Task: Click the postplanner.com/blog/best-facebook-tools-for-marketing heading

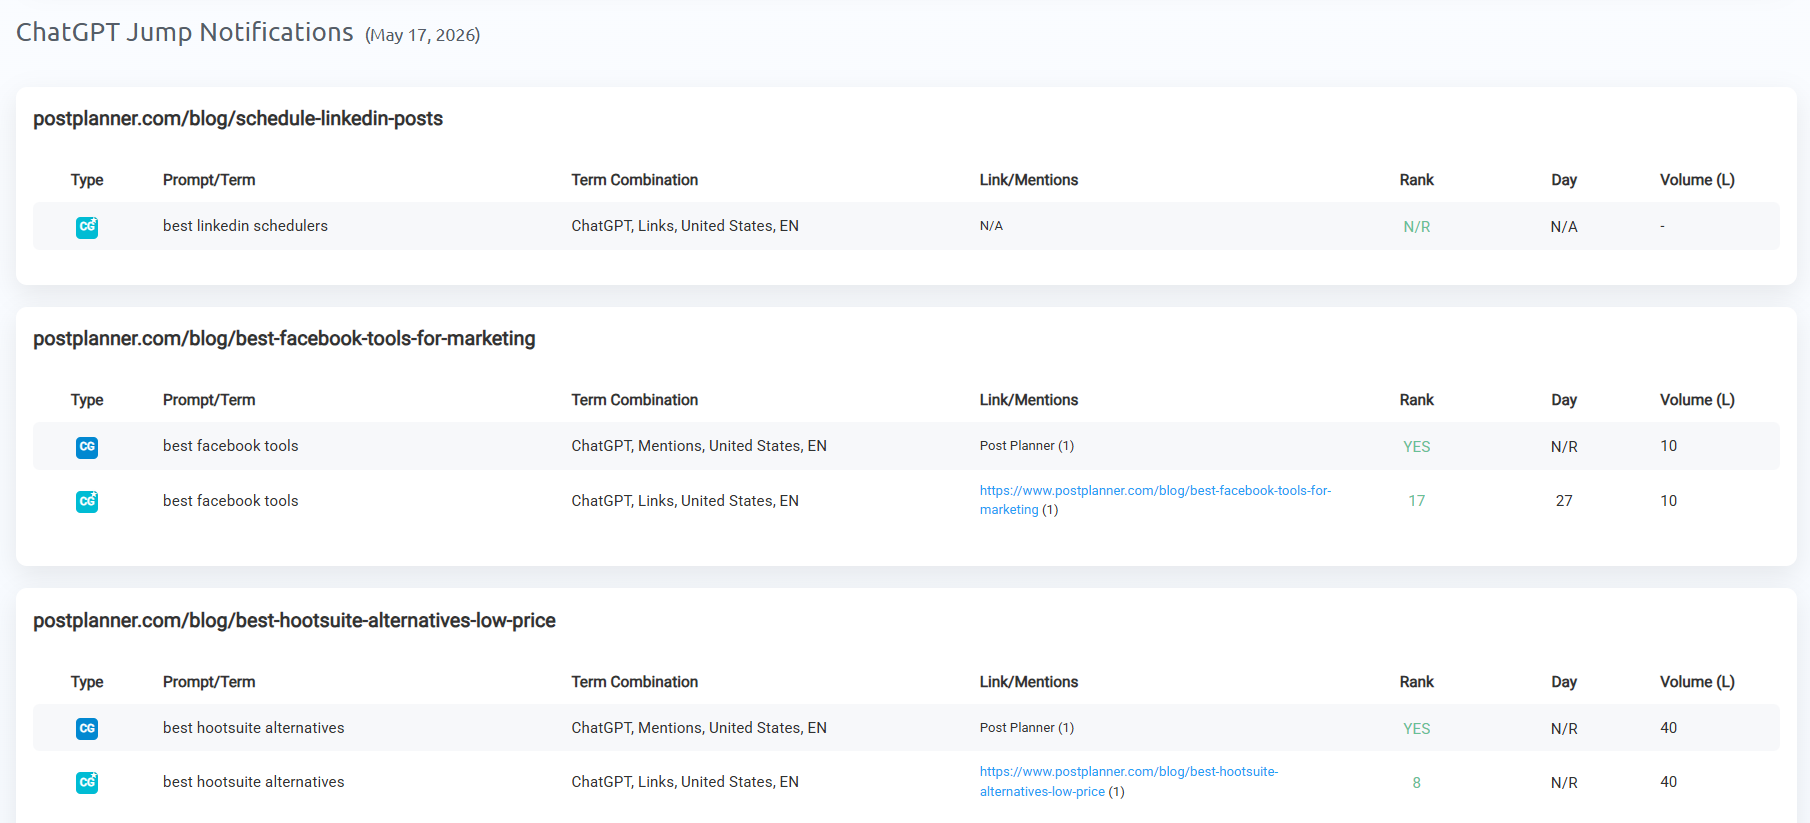Action: coord(284,338)
